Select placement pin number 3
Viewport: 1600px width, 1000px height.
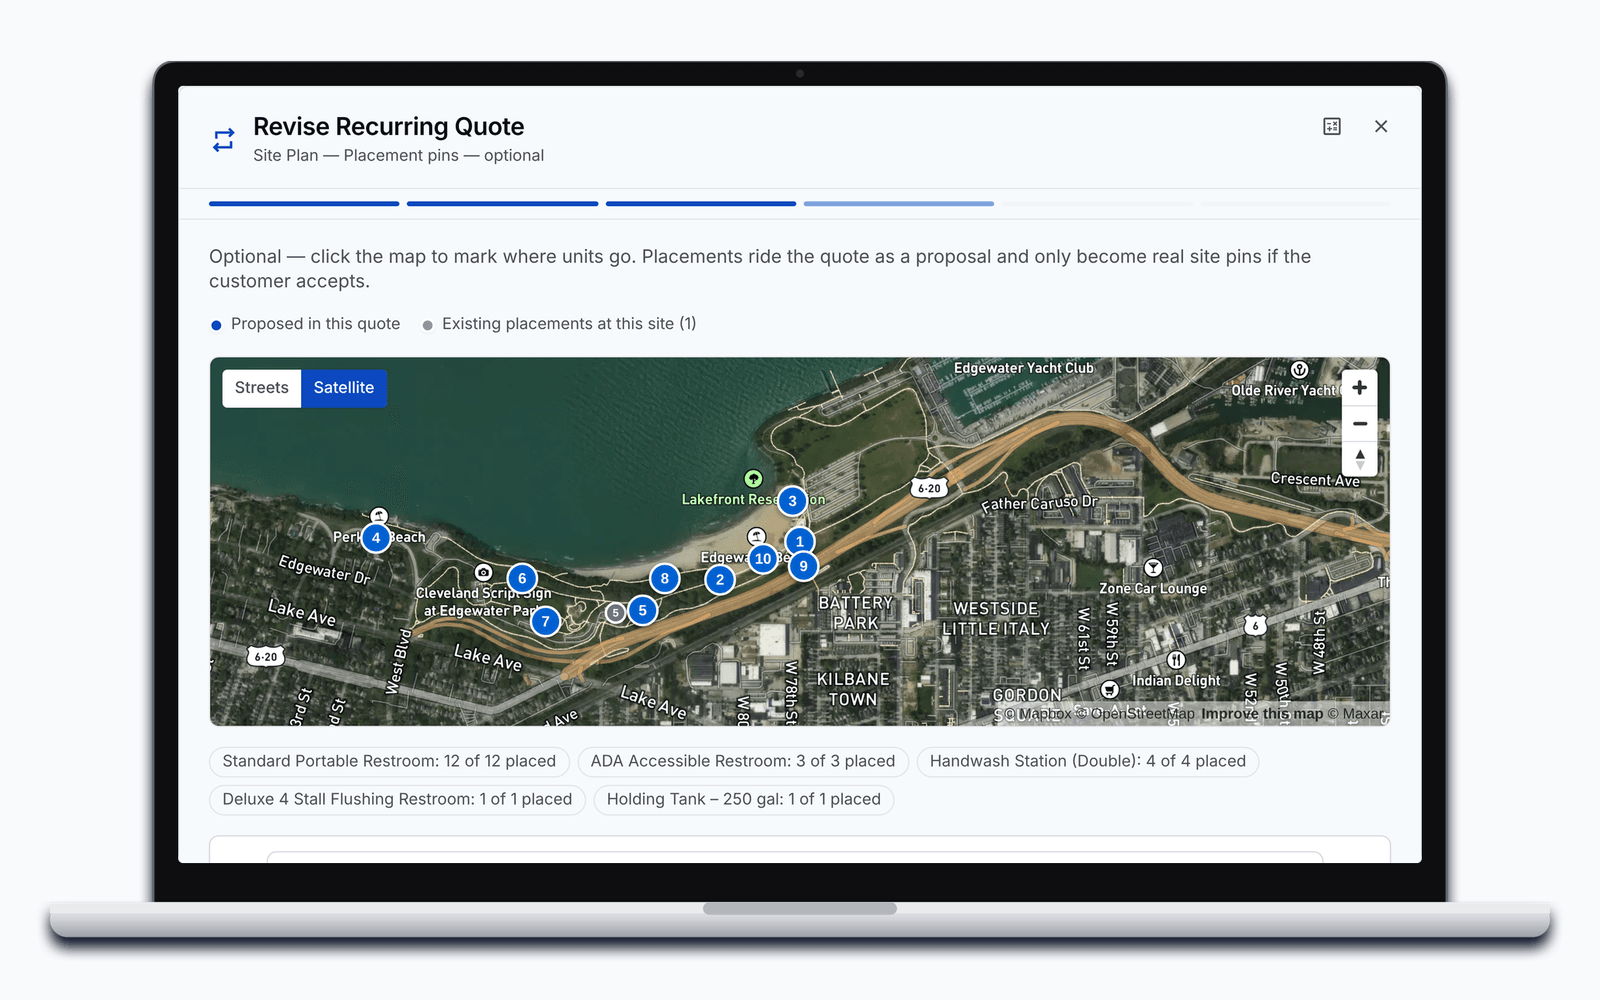tap(793, 501)
